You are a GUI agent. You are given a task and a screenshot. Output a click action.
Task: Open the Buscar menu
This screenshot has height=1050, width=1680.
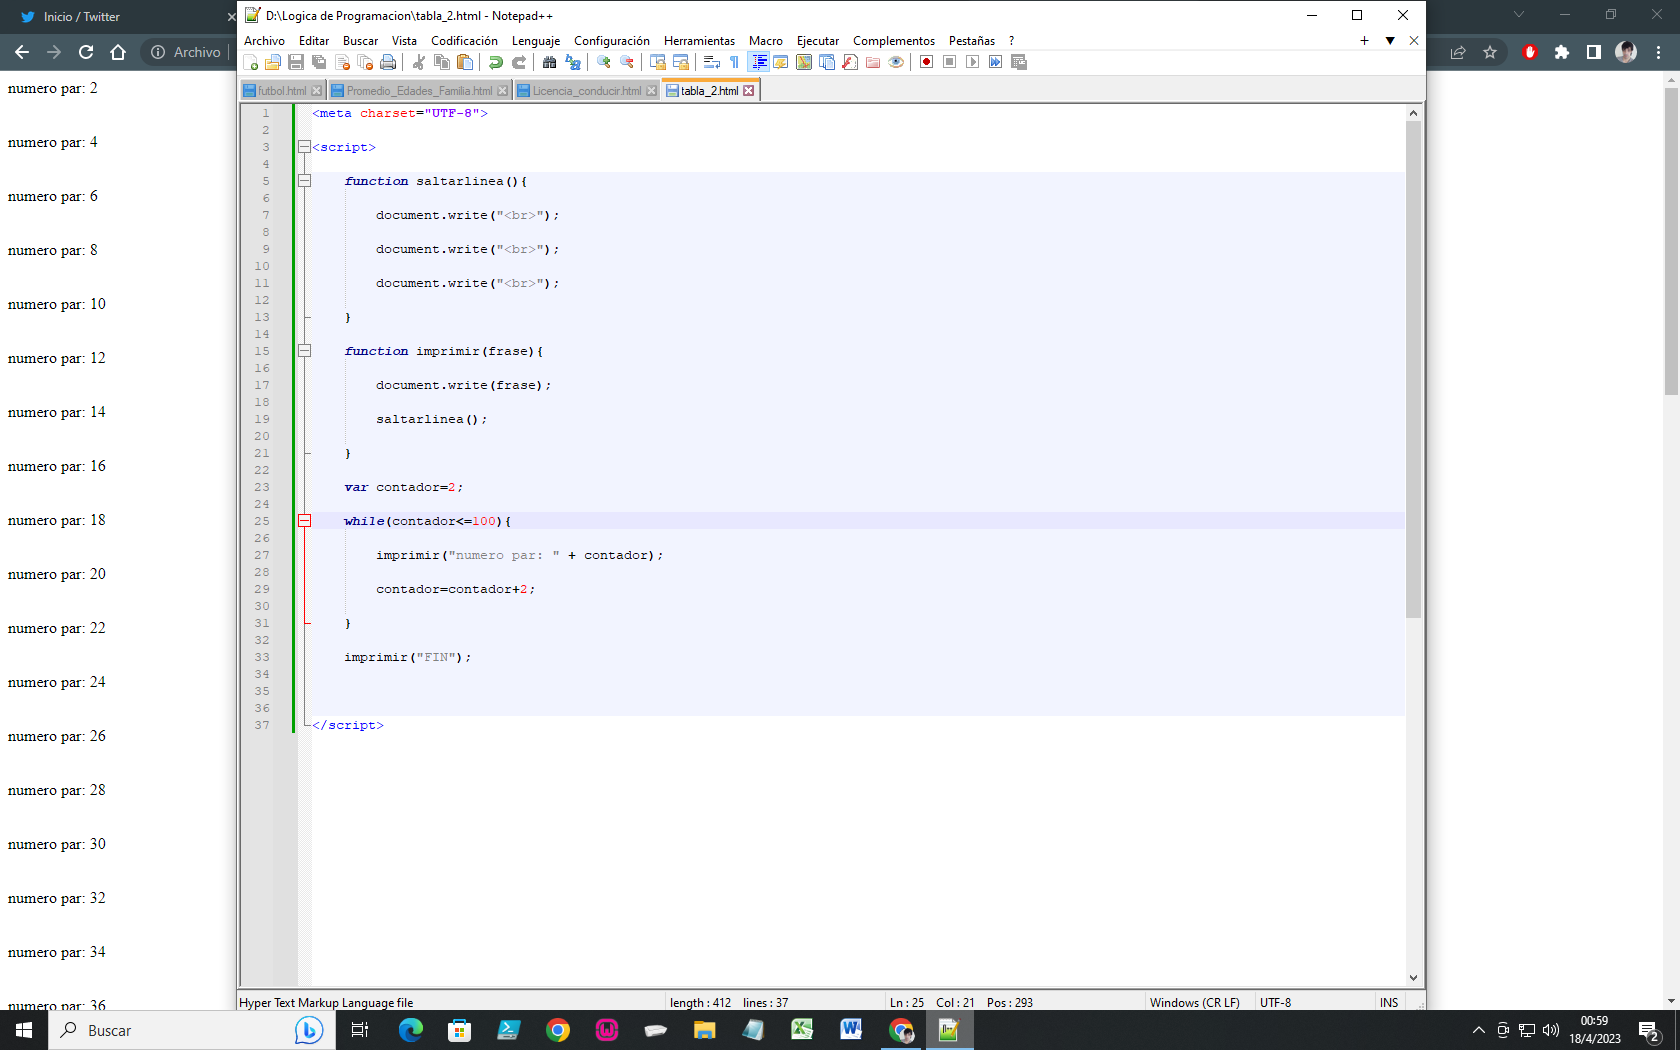360,41
